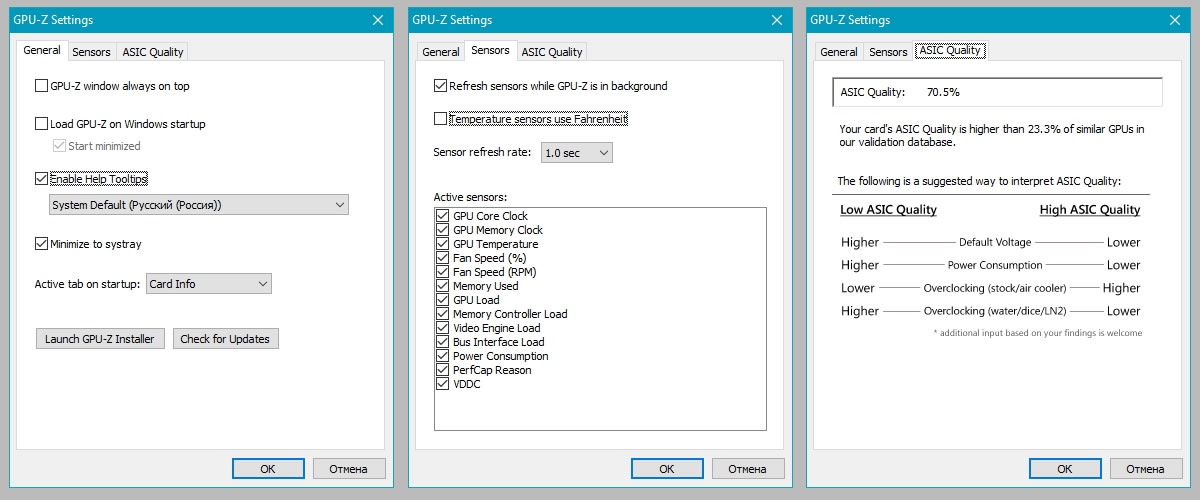Click Отмена button in Sensors window
1200x500 pixels.
747,468
